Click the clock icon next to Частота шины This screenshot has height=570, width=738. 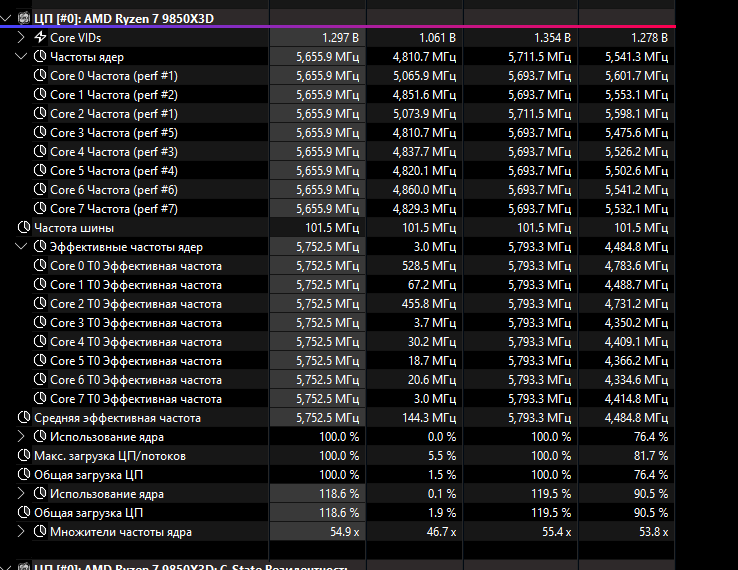[x=24, y=228]
